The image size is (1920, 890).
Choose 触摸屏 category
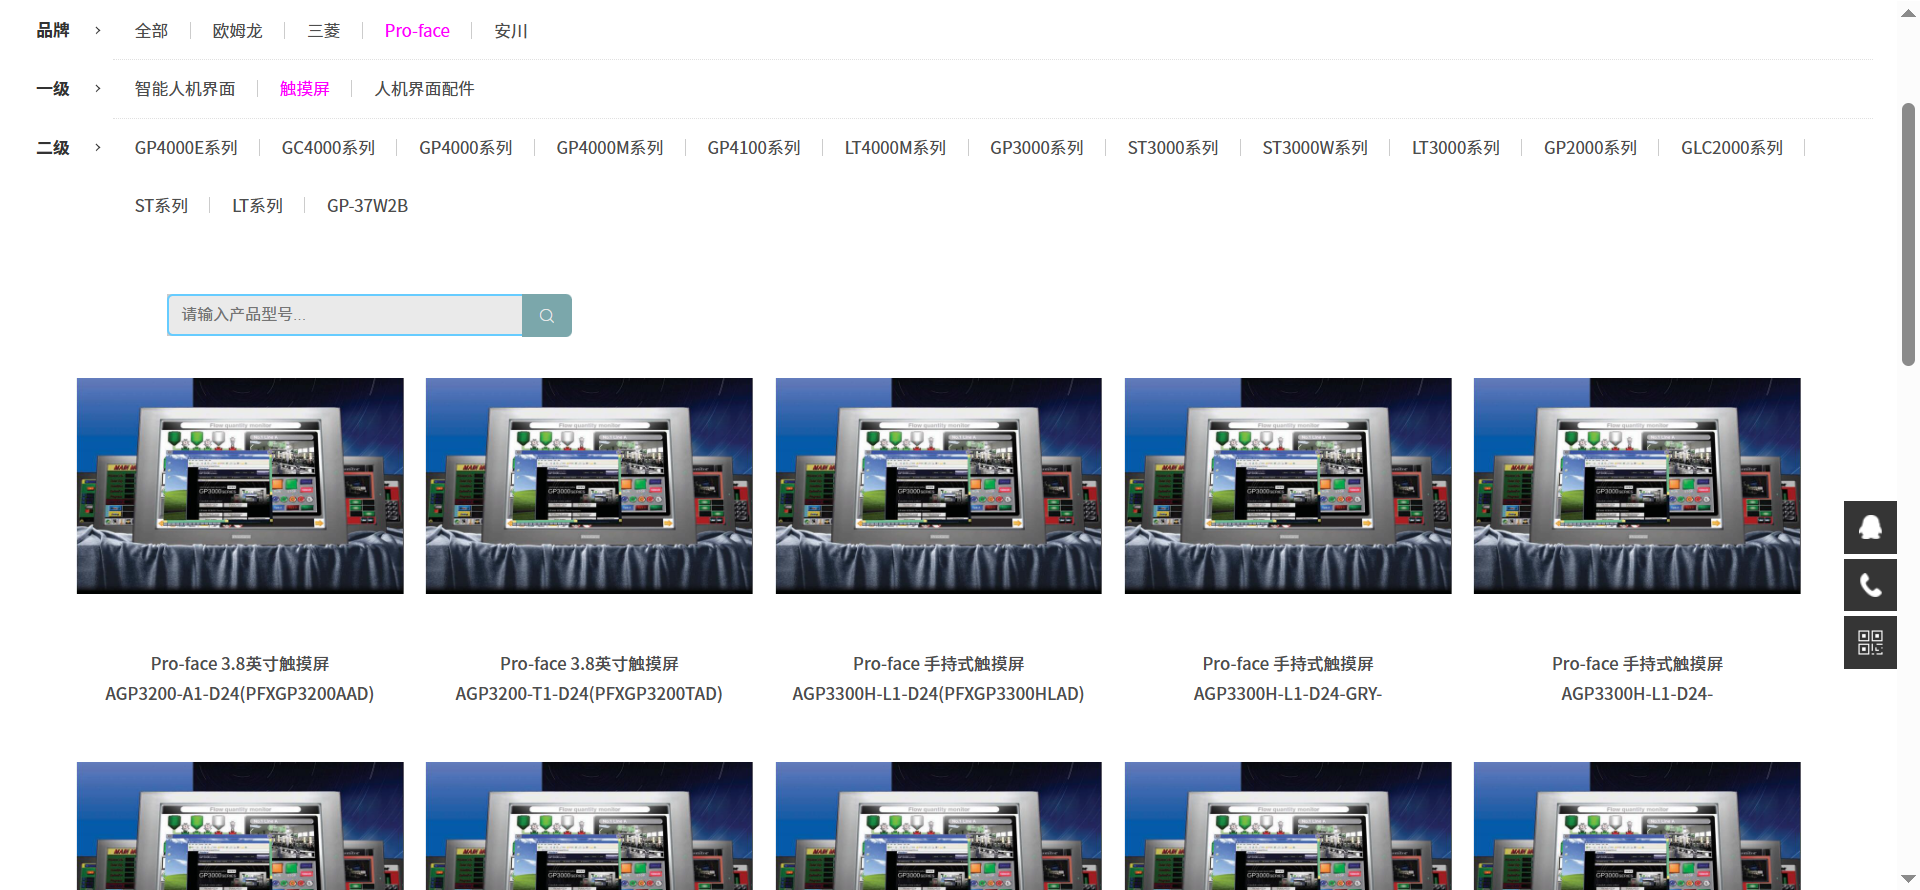305,89
